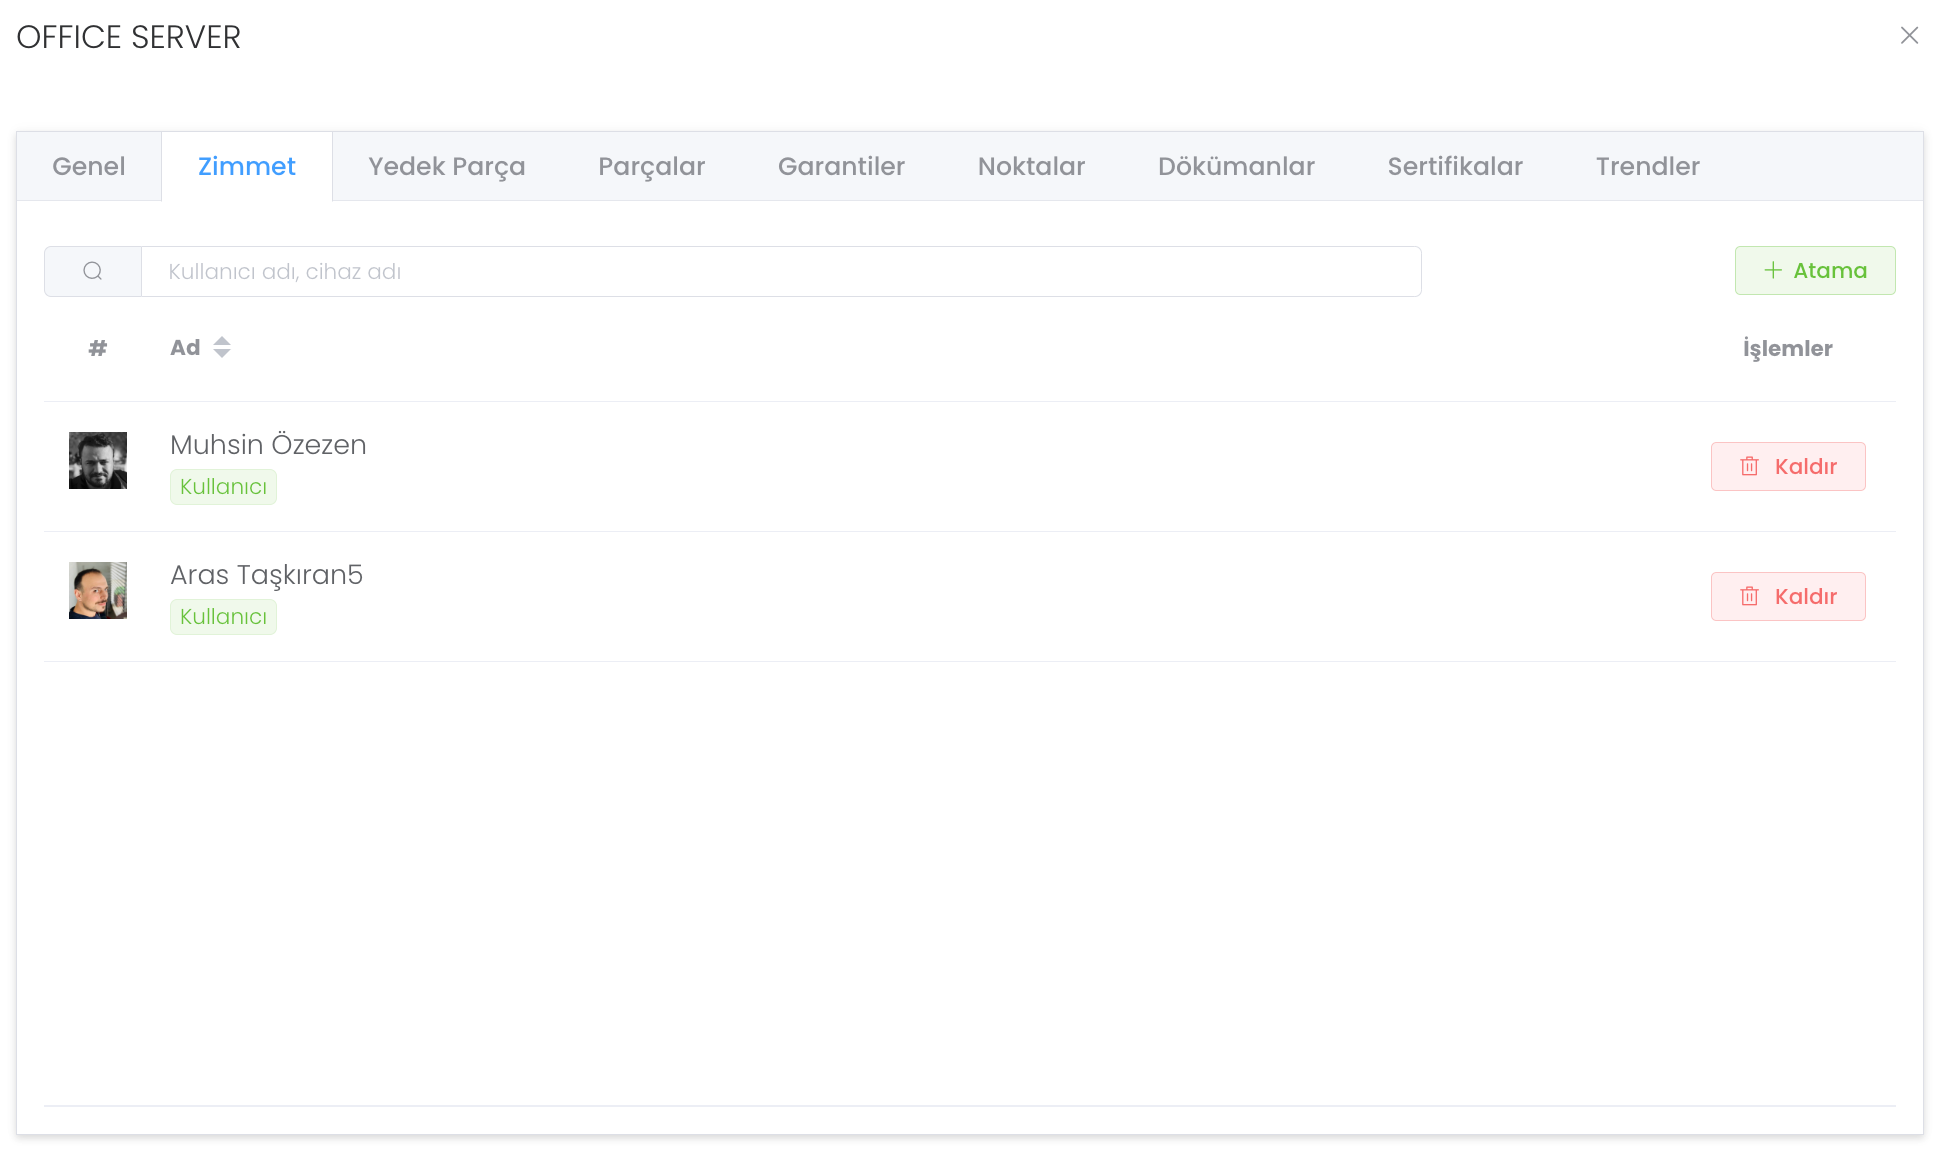Screen dimensions: 1942x1154
Task: View the Dökümanlar tab
Action: (1236, 167)
